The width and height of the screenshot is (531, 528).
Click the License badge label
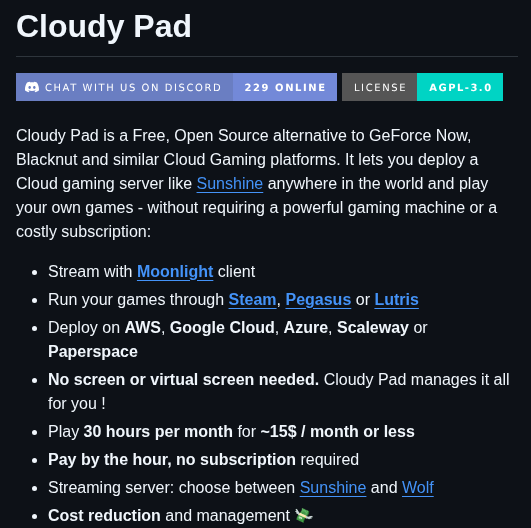[379, 87]
